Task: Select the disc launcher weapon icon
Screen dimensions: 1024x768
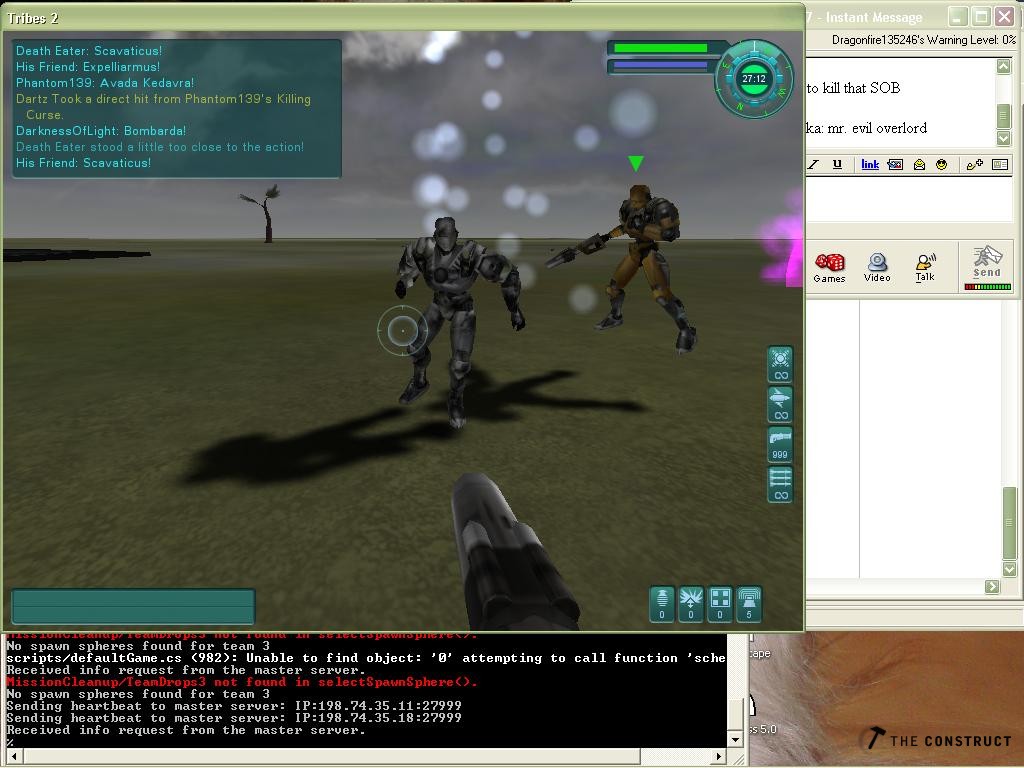Action: coord(780,404)
